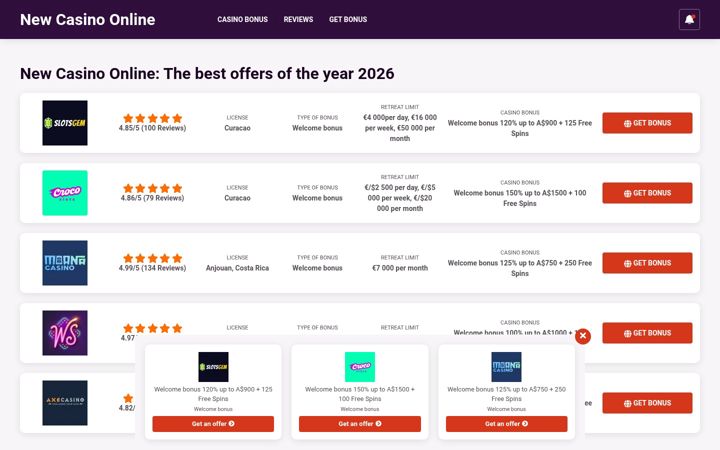Click Croco logo in the popup card
This screenshot has height=450, width=720.
(360, 367)
